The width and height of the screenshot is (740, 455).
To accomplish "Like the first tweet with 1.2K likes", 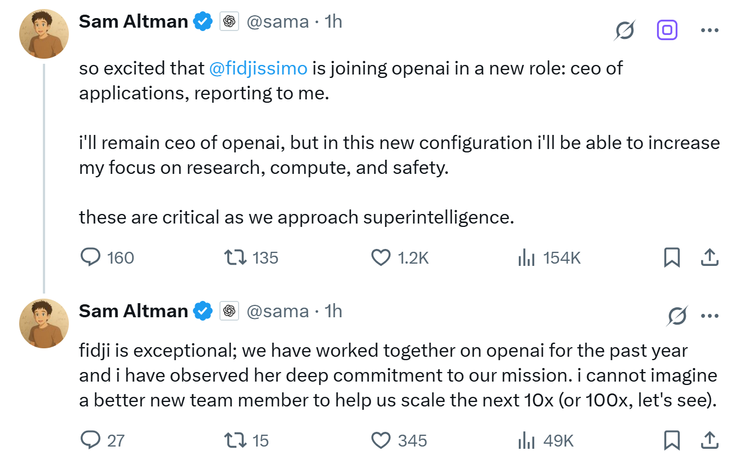I will 381,258.
